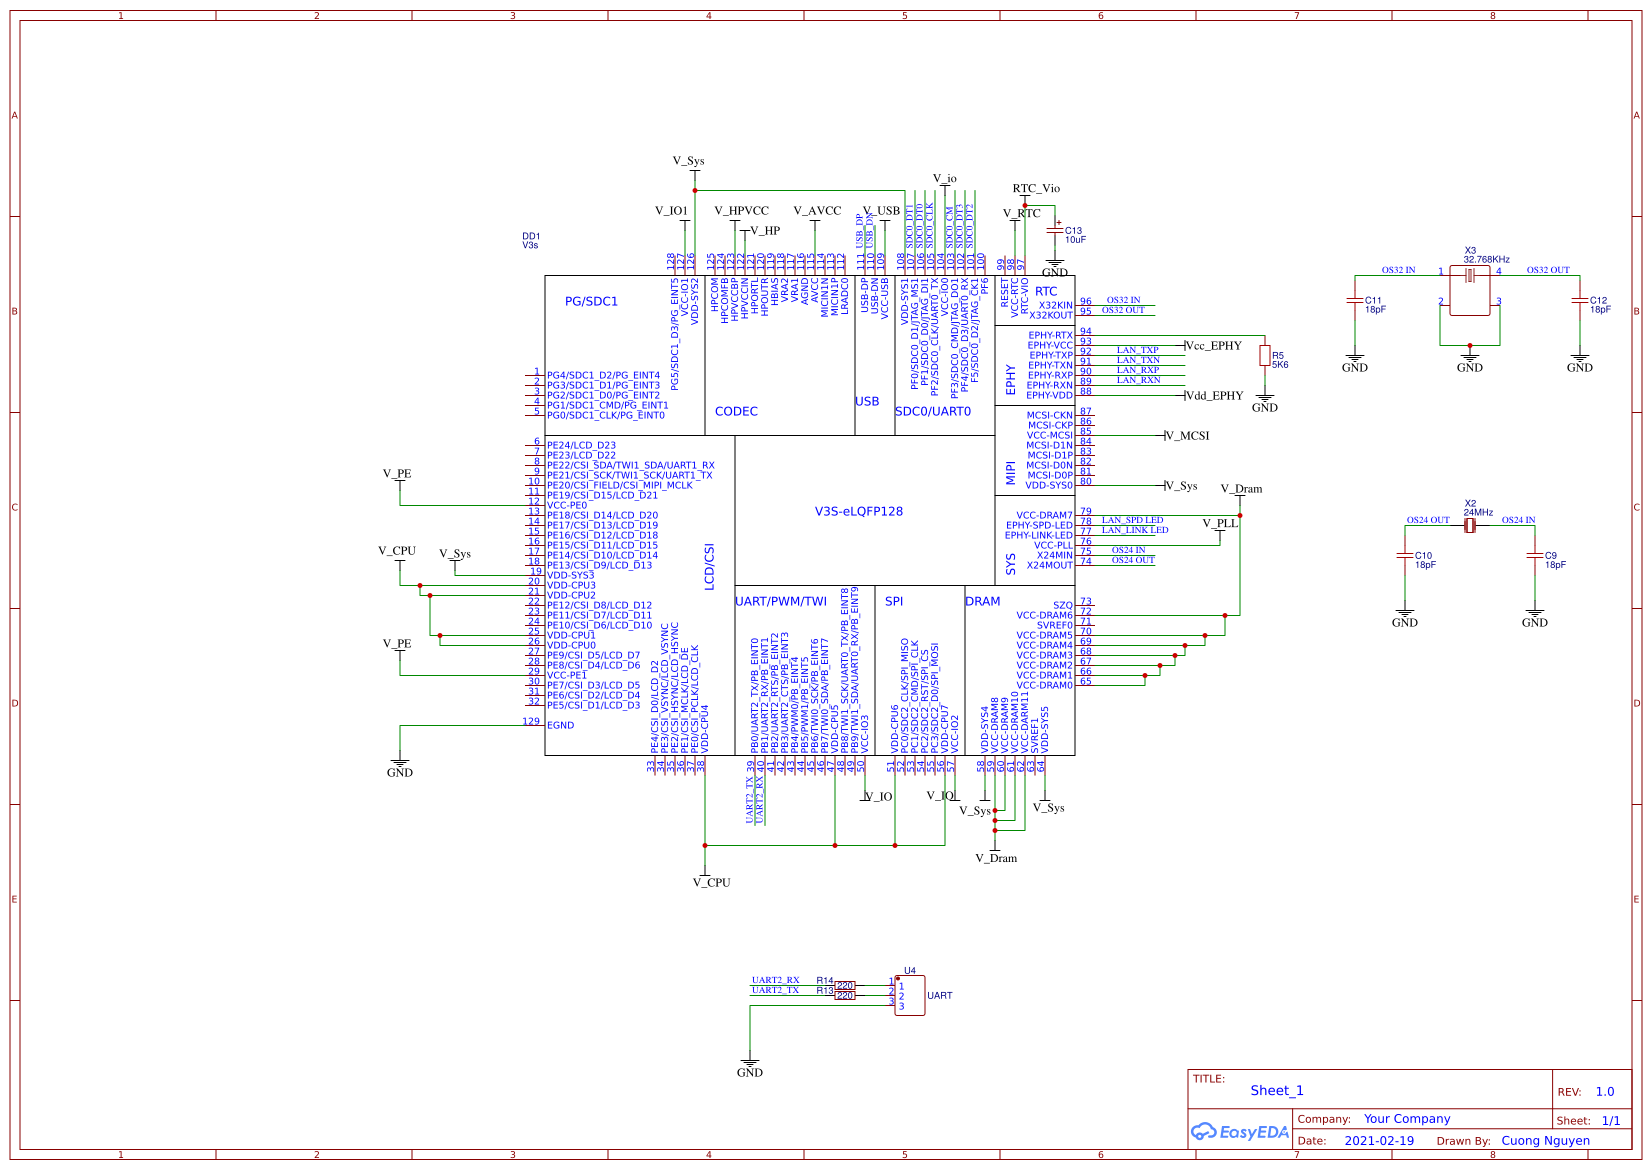Image resolution: width=1652 pixels, height=1170 pixels.
Task: Select the Sheet_1 title text
Action: (1277, 1091)
